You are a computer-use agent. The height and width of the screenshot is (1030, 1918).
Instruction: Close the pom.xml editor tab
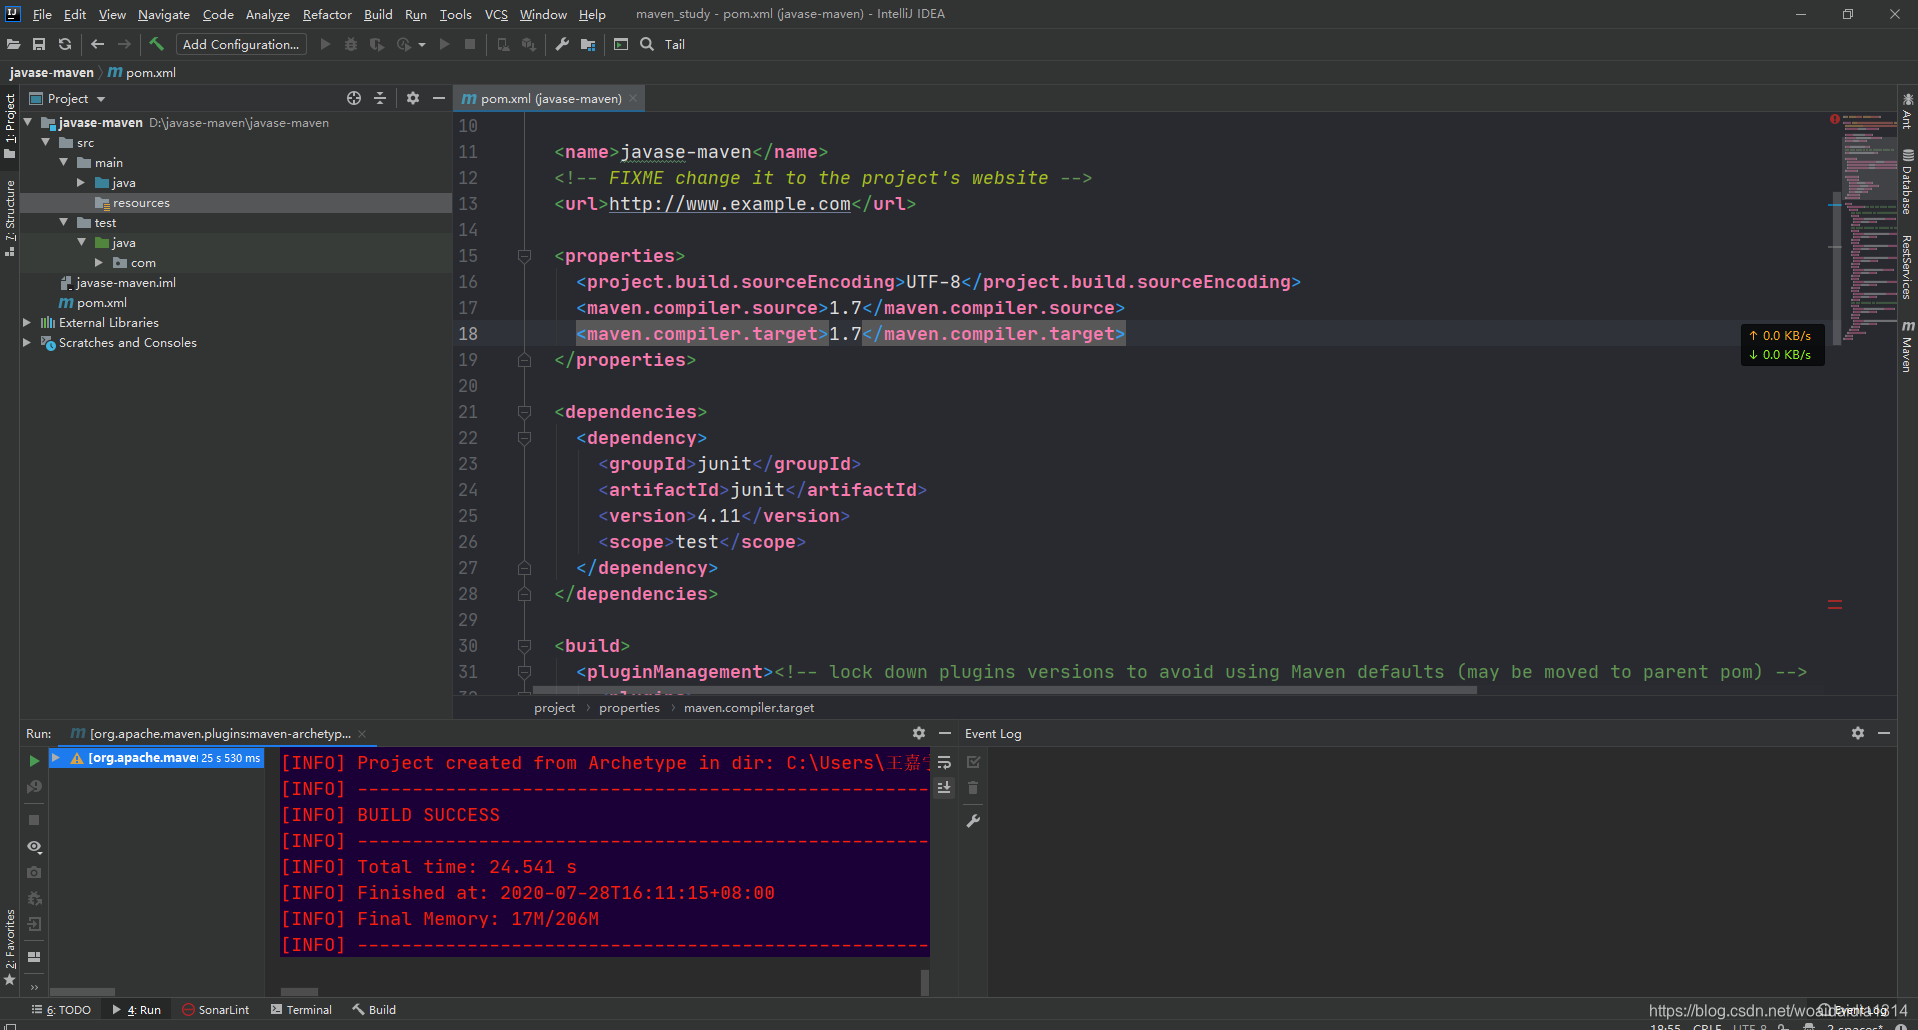click(633, 98)
